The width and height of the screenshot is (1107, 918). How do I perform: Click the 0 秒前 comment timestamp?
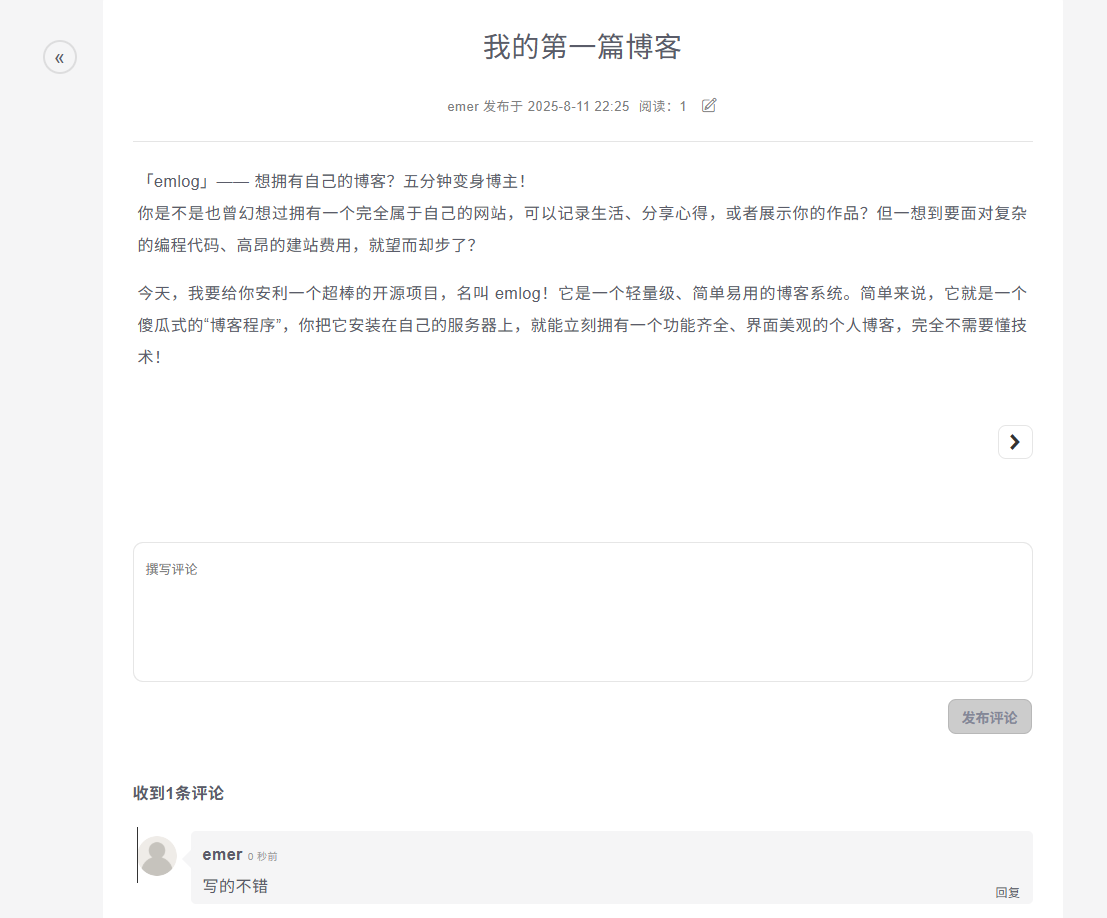click(x=263, y=857)
